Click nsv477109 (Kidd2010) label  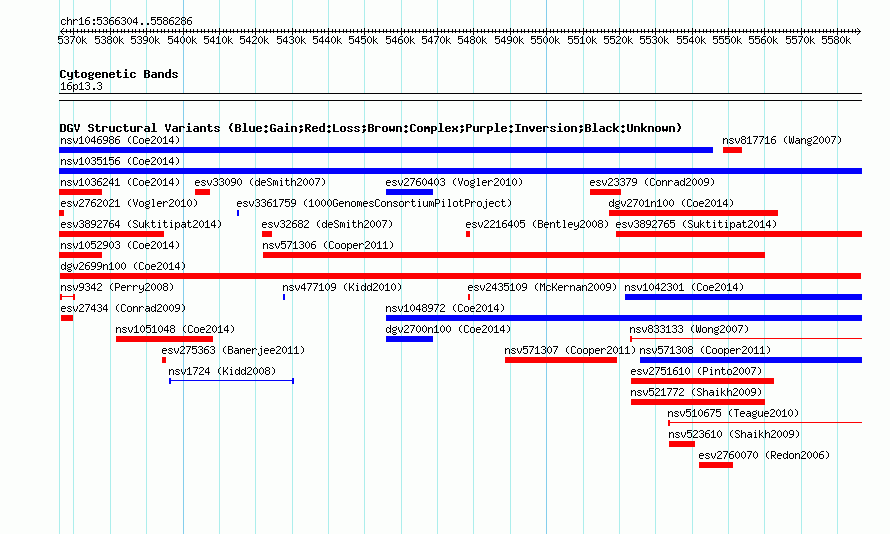(x=342, y=287)
